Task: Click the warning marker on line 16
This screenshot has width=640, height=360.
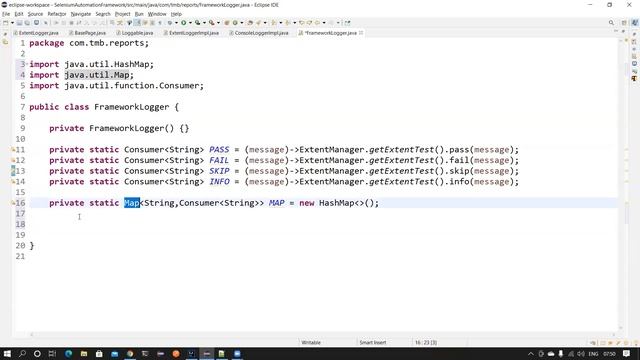Action: (13, 203)
